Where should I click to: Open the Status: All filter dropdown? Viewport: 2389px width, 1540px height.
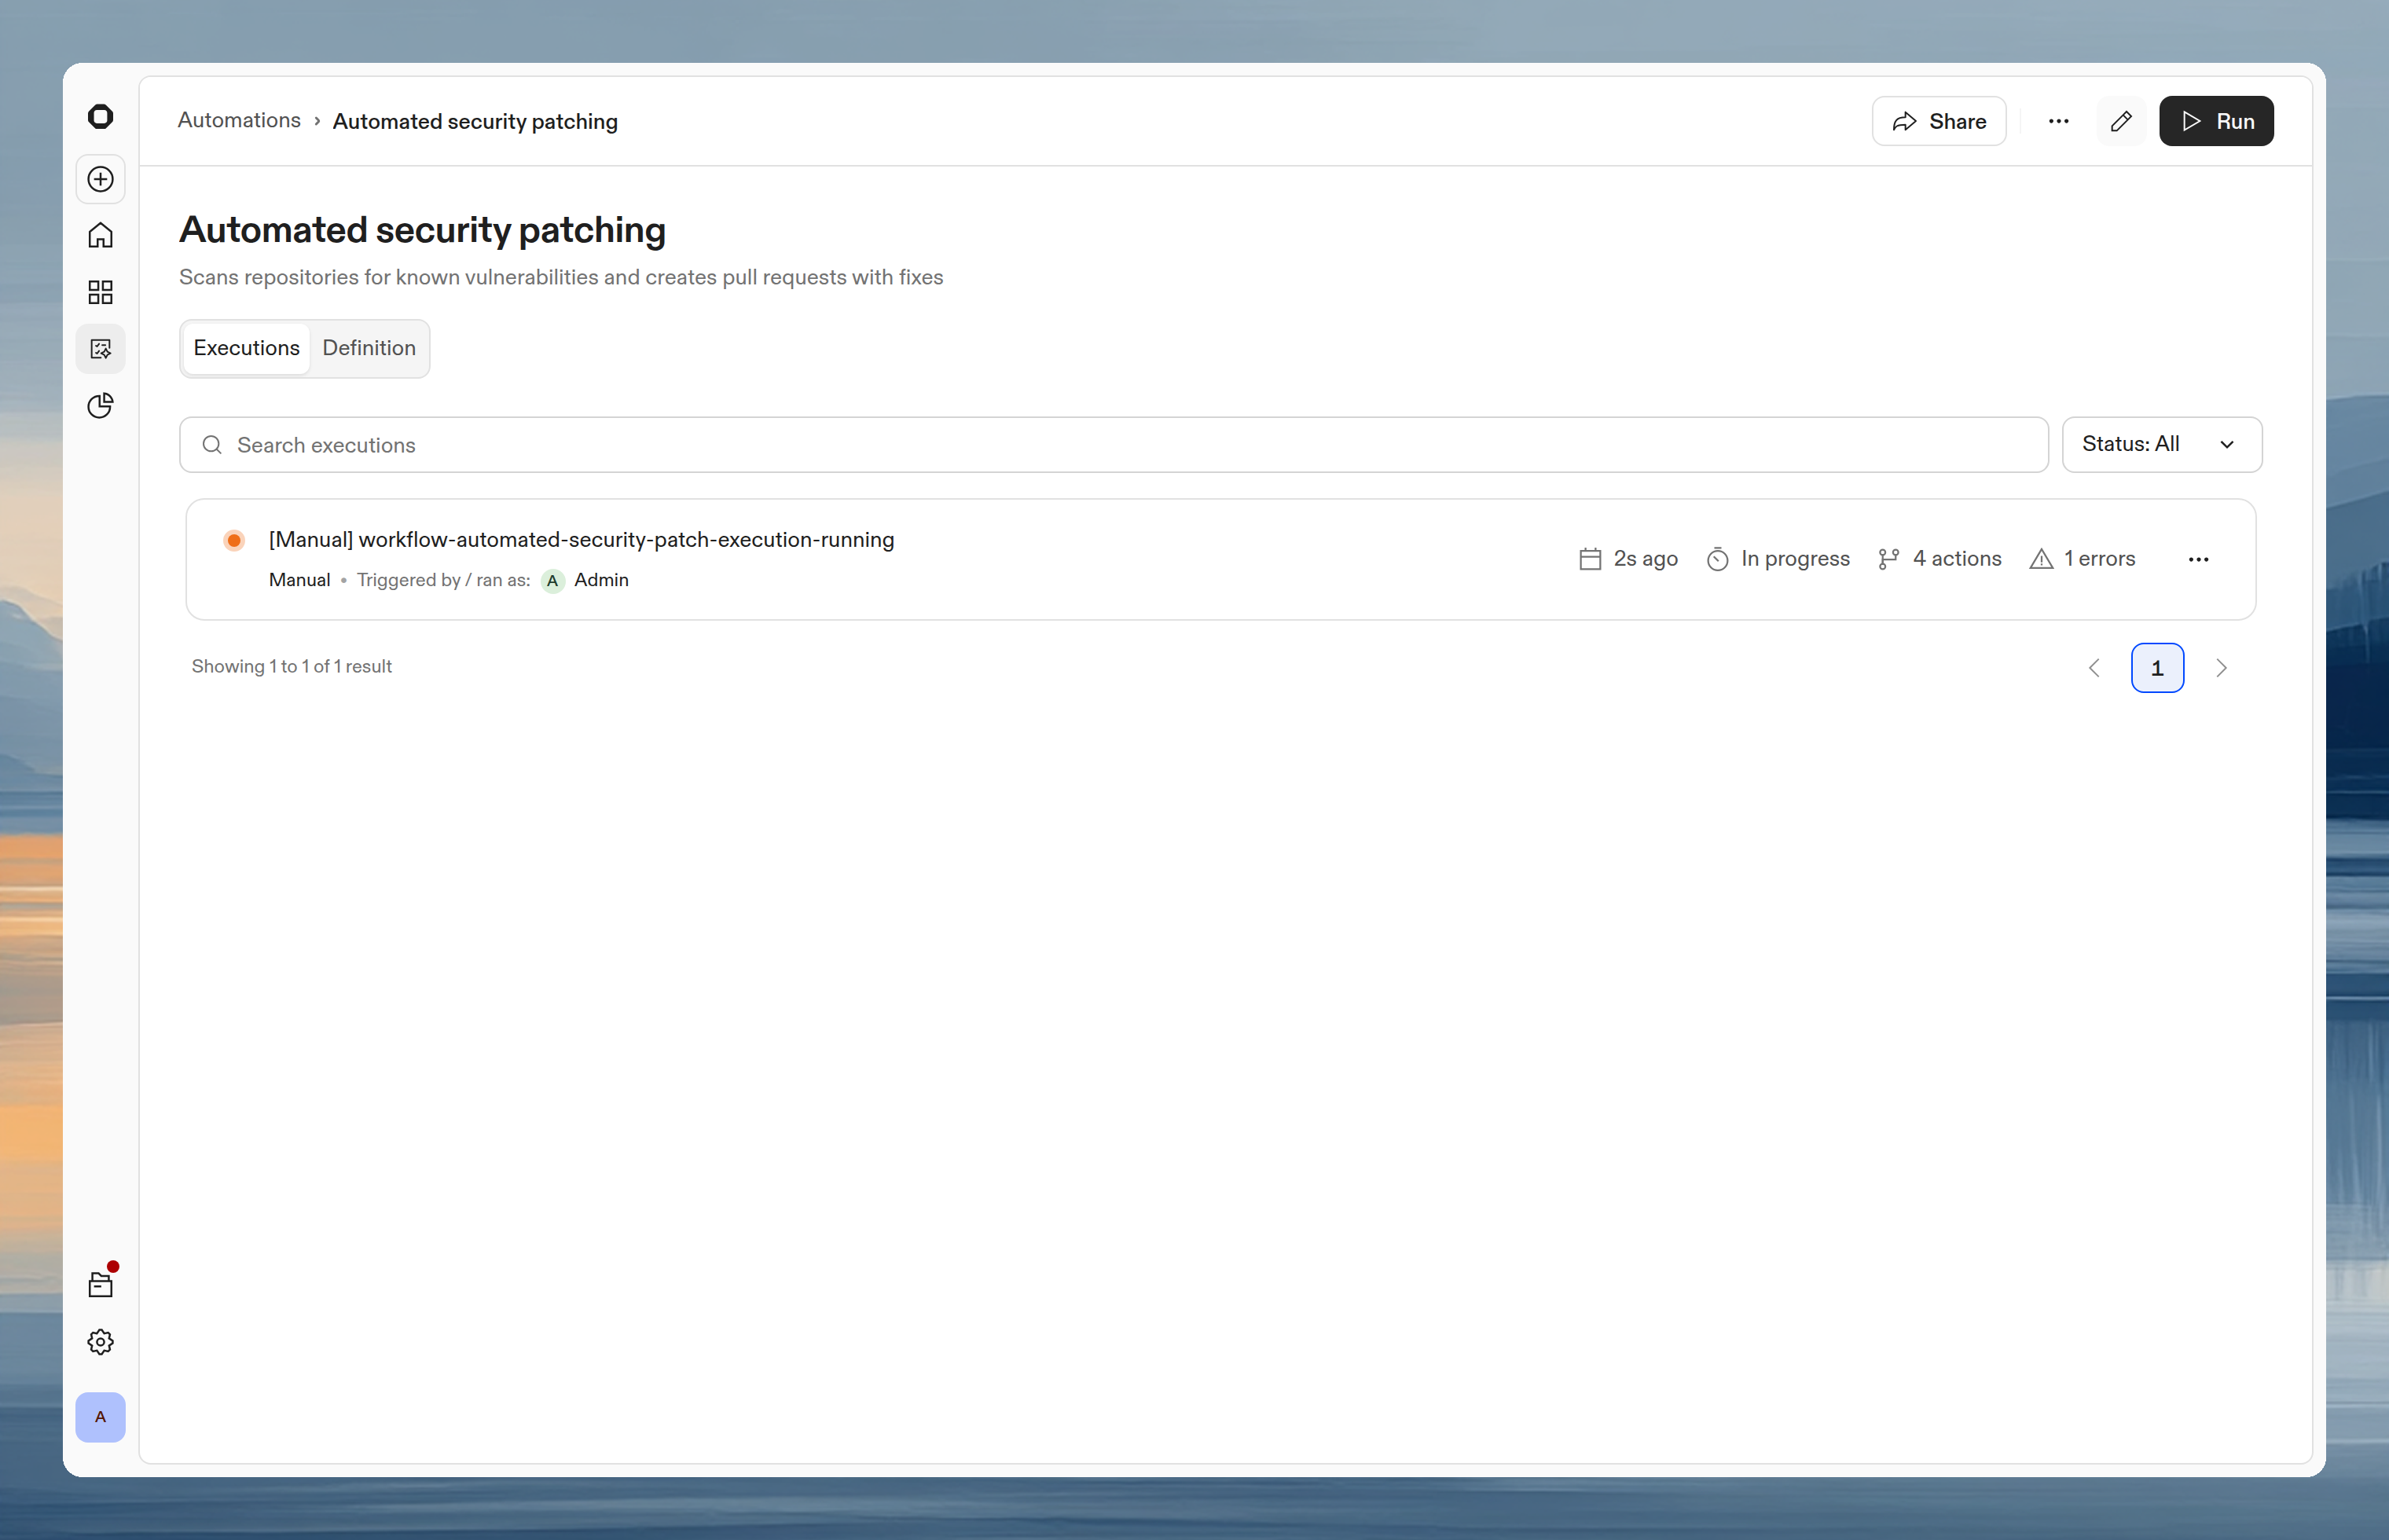coord(2161,444)
